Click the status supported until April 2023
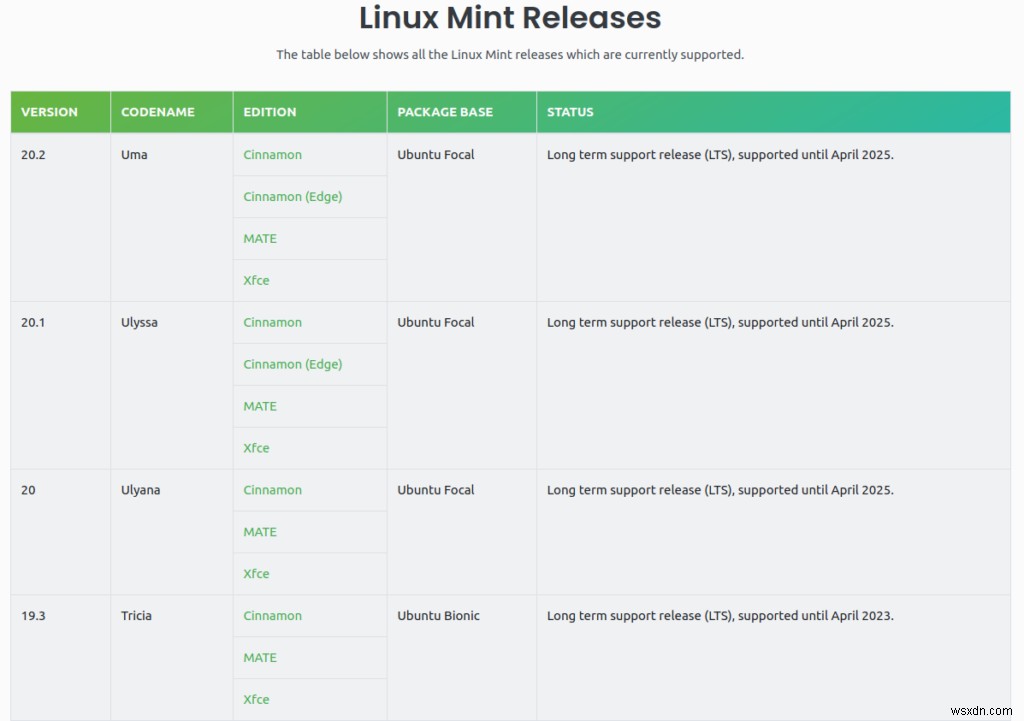The width and height of the screenshot is (1024, 721). pyautogui.click(x=720, y=616)
